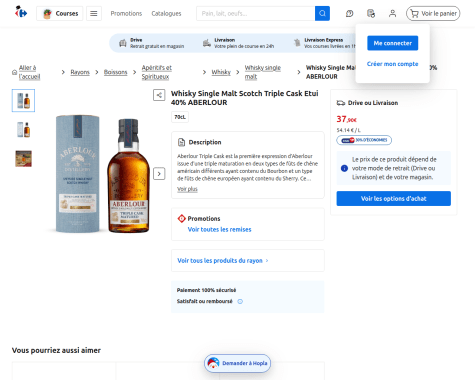Click the blue search magnifier button
The image size is (475, 380).
tap(322, 13)
